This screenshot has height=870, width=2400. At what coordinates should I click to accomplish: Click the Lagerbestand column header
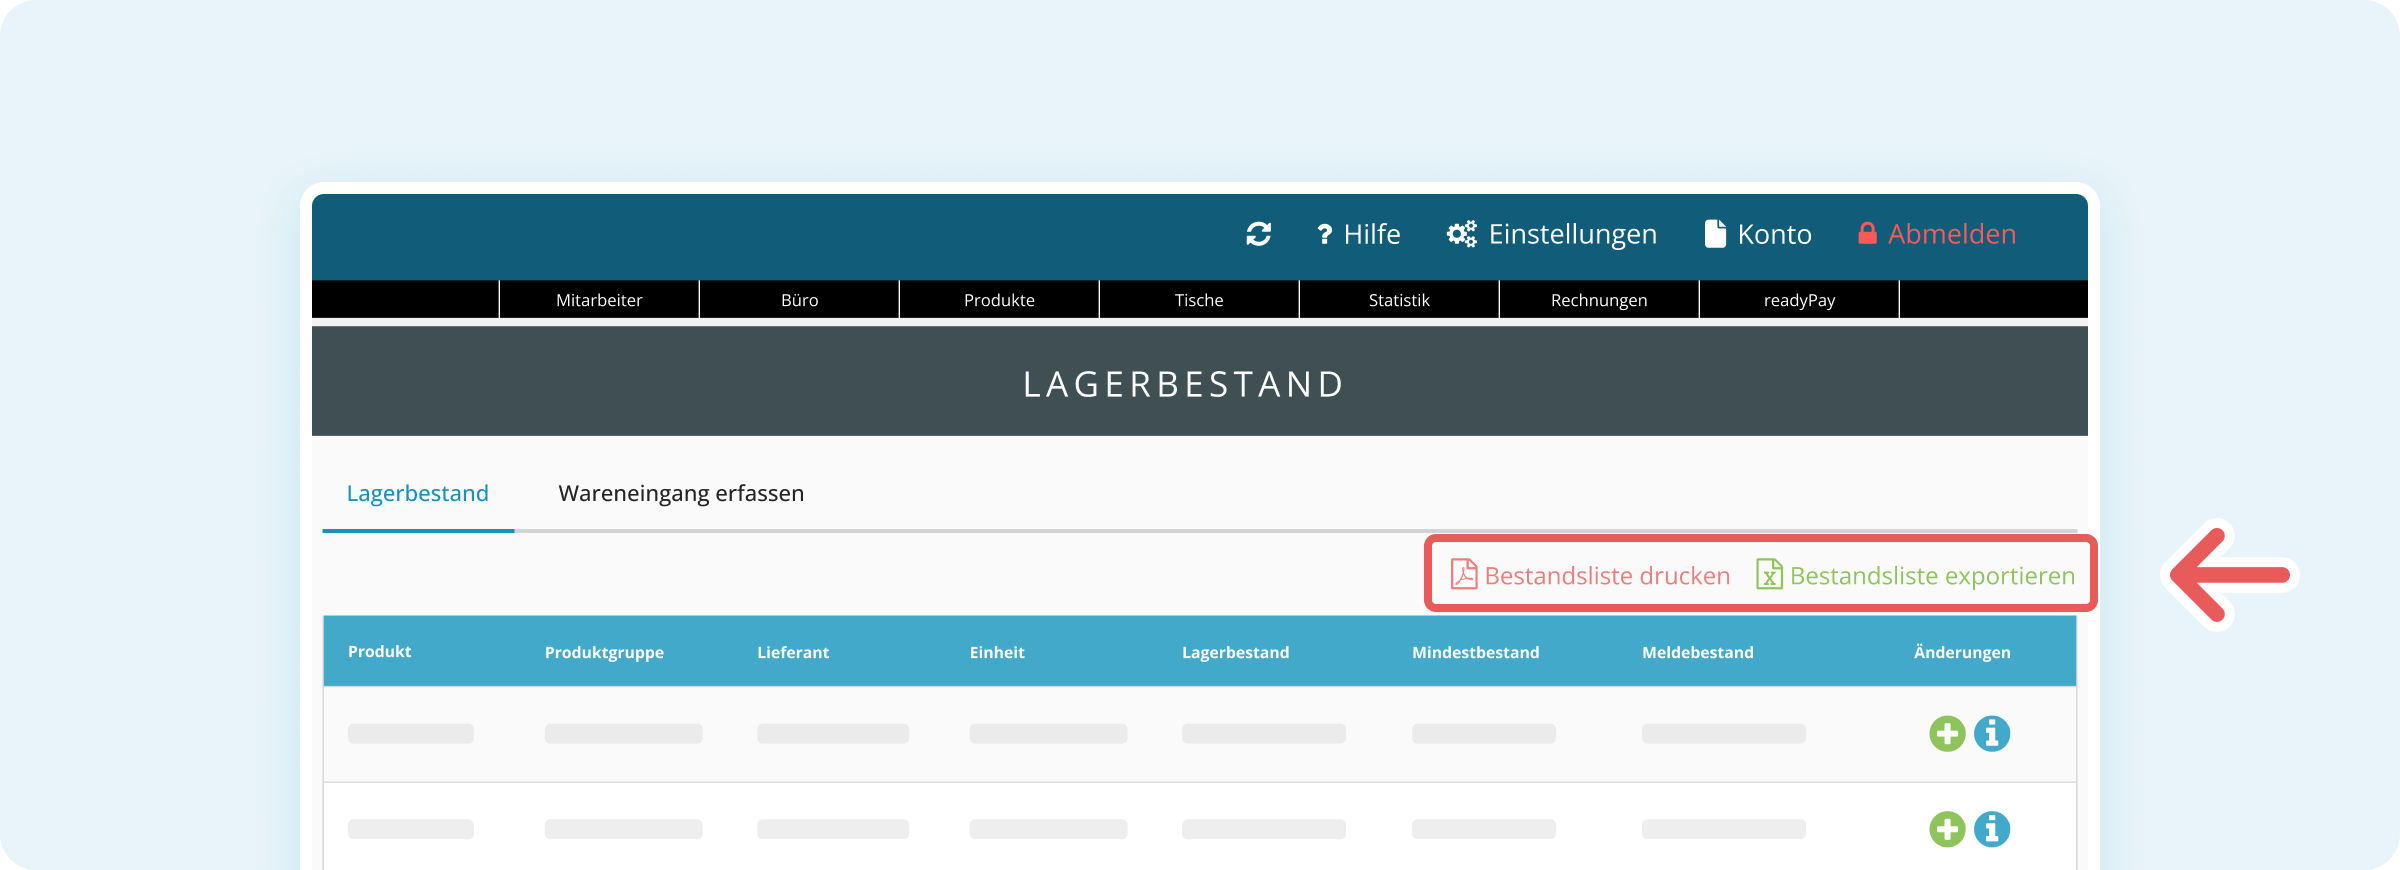coord(1236,652)
